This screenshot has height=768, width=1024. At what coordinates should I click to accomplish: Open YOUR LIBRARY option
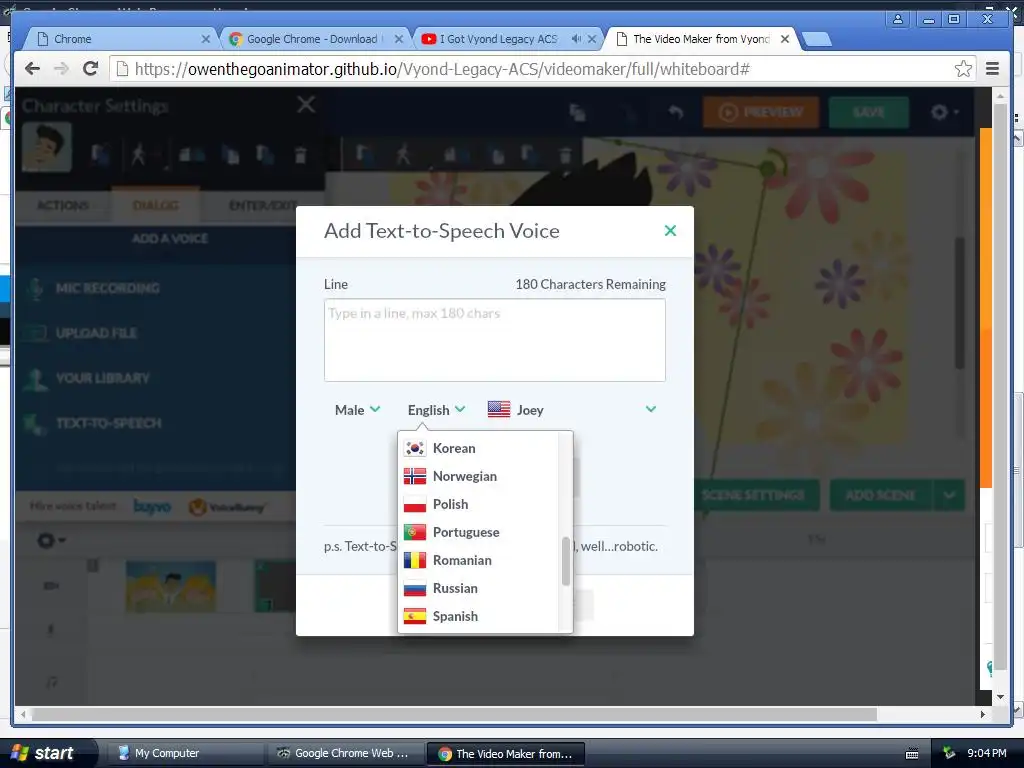point(103,378)
